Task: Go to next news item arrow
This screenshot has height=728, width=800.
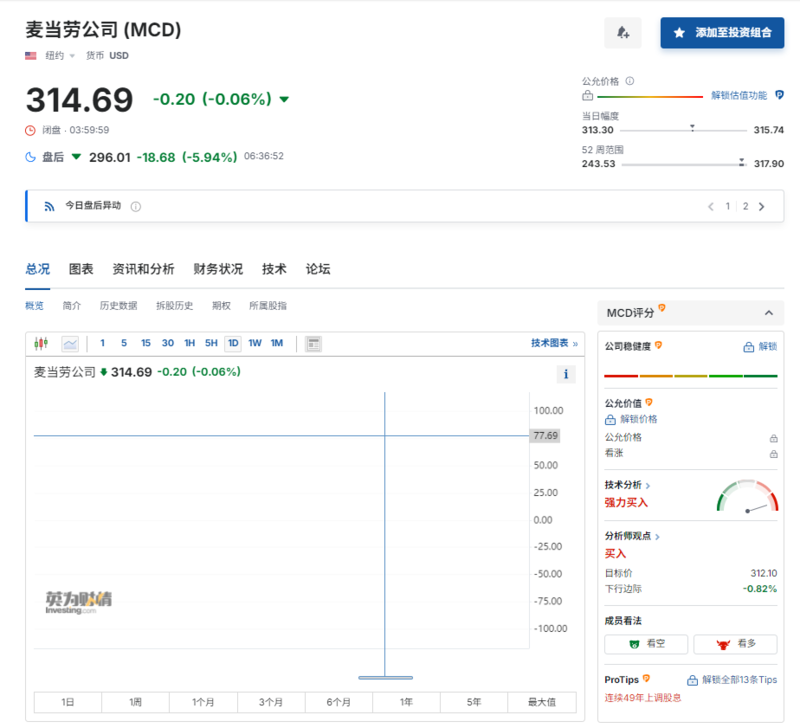Action: click(x=762, y=207)
